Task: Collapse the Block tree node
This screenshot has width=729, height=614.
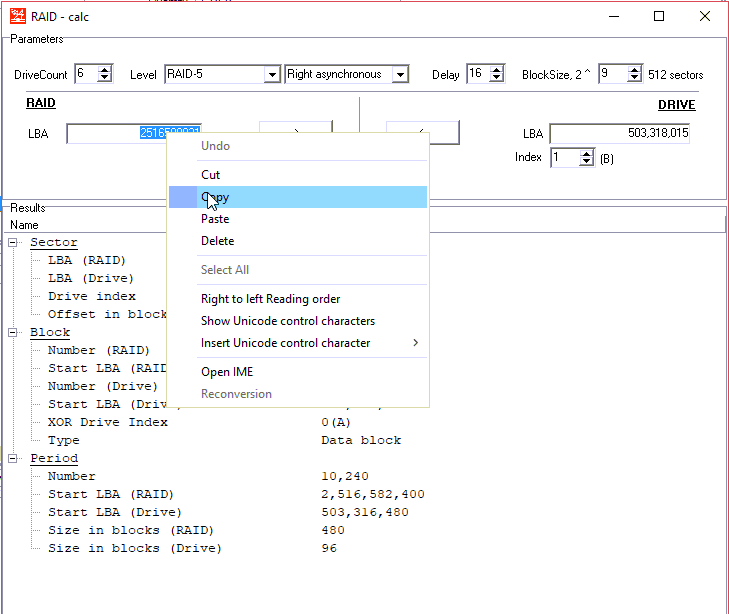Action: pos(13,333)
